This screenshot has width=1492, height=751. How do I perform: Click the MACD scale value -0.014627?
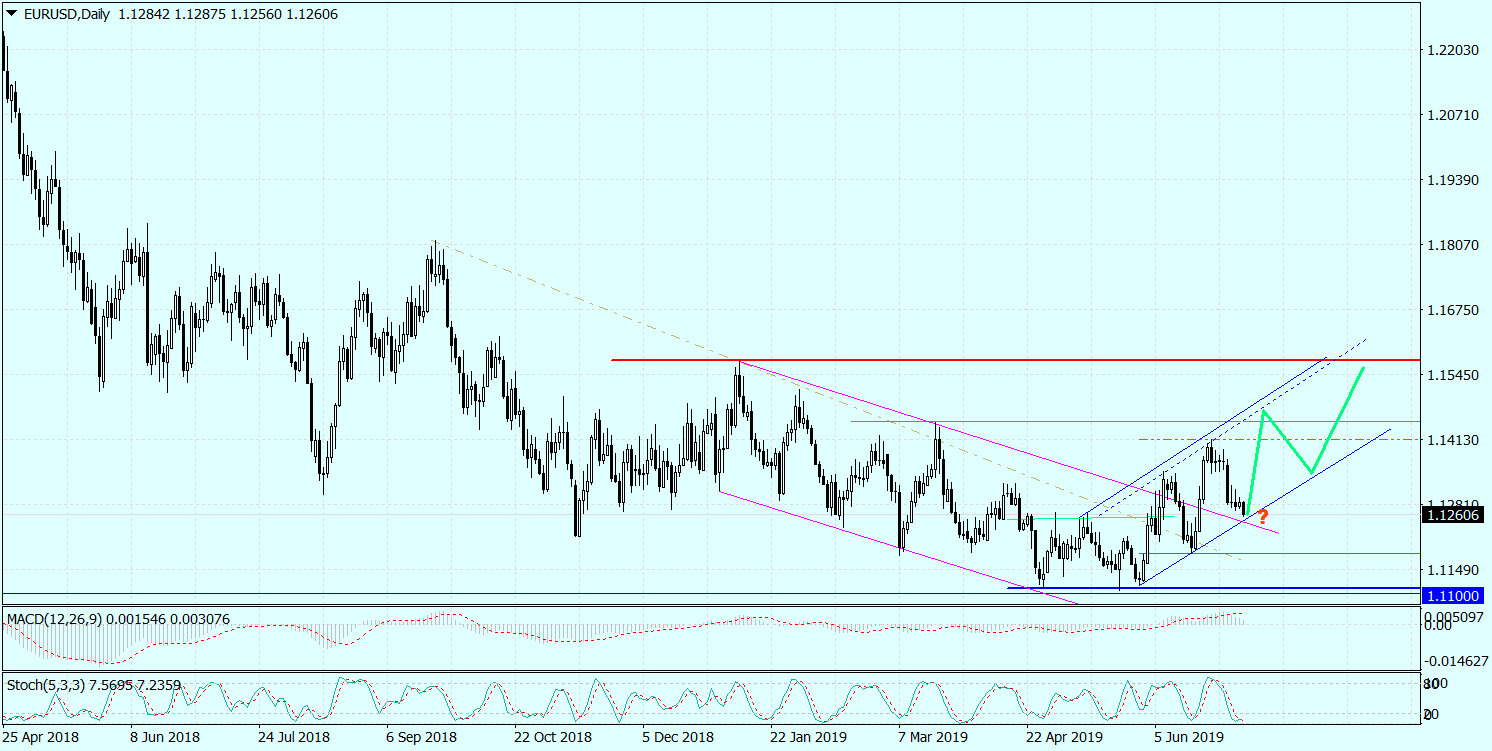[x=1454, y=661]
